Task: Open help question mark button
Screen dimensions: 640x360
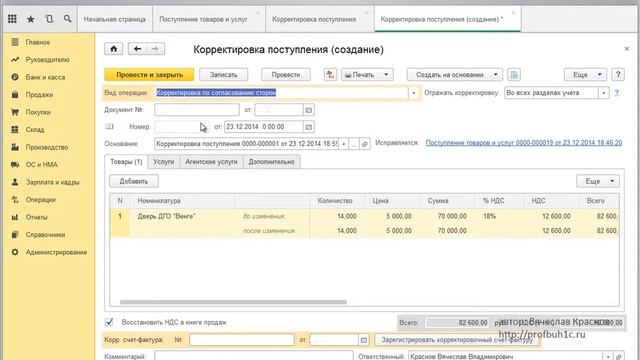Action: click(618, 75)
